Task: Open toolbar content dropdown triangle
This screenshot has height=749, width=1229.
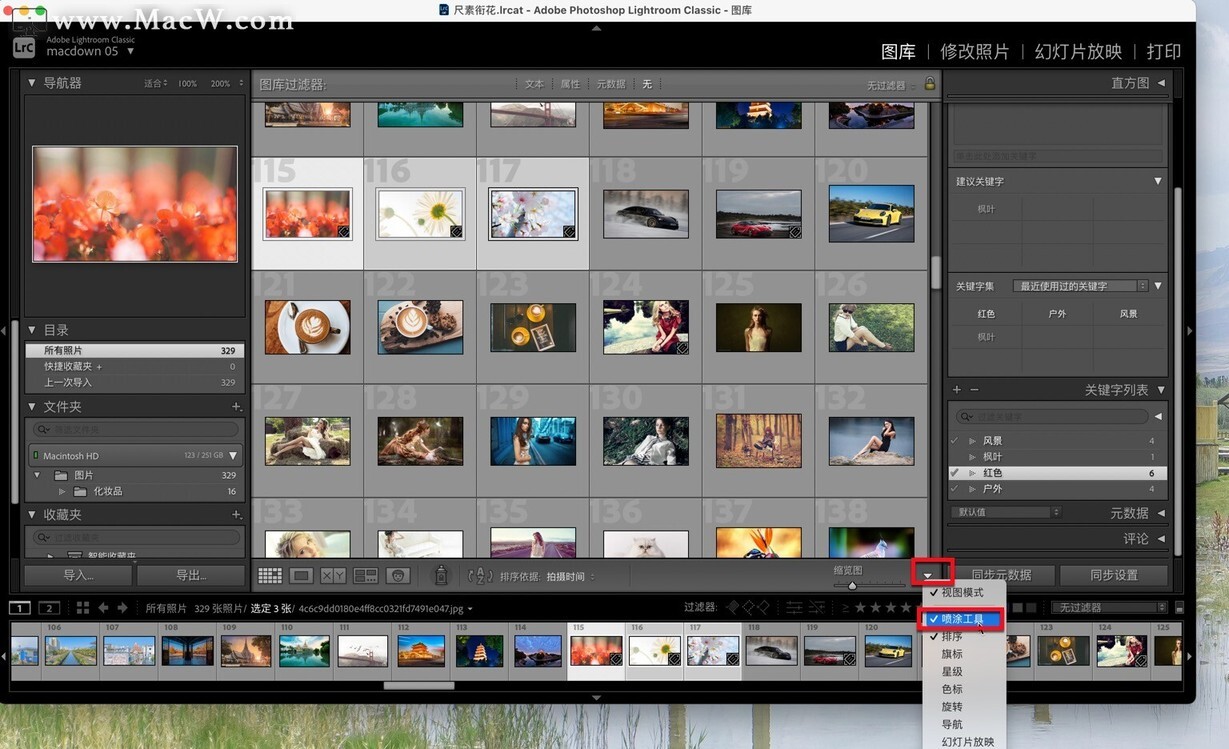Action: point(930,575)
